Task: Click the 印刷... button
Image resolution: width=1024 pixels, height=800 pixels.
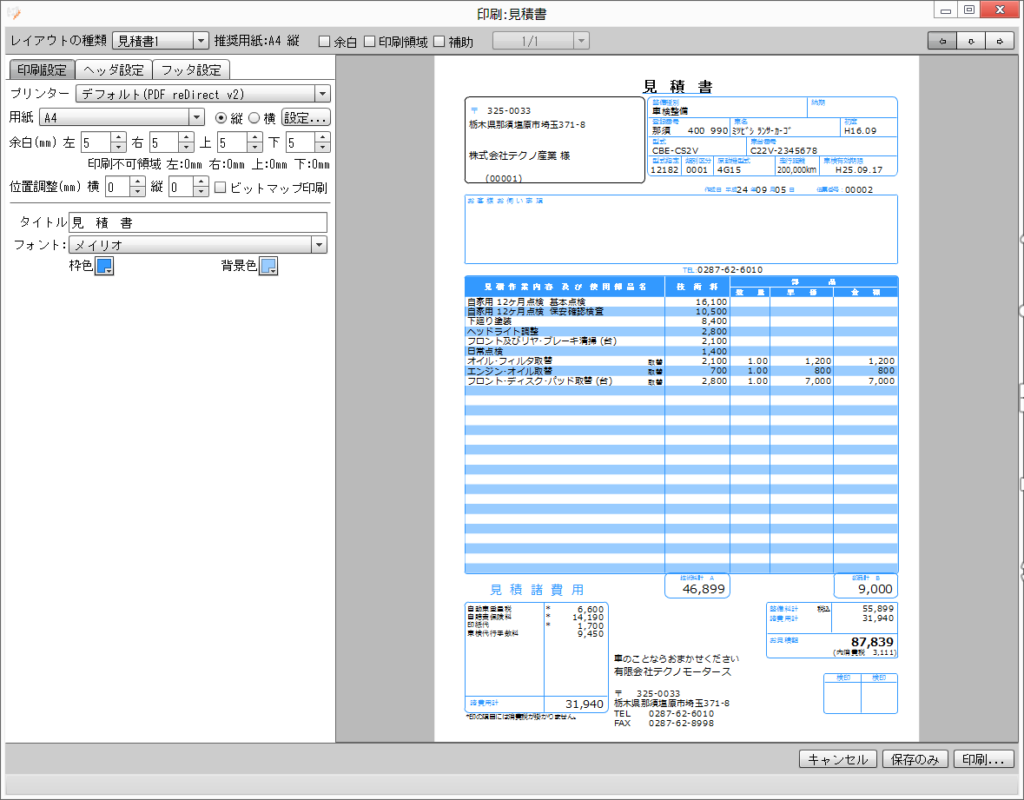Action: (x=984, y=759)
